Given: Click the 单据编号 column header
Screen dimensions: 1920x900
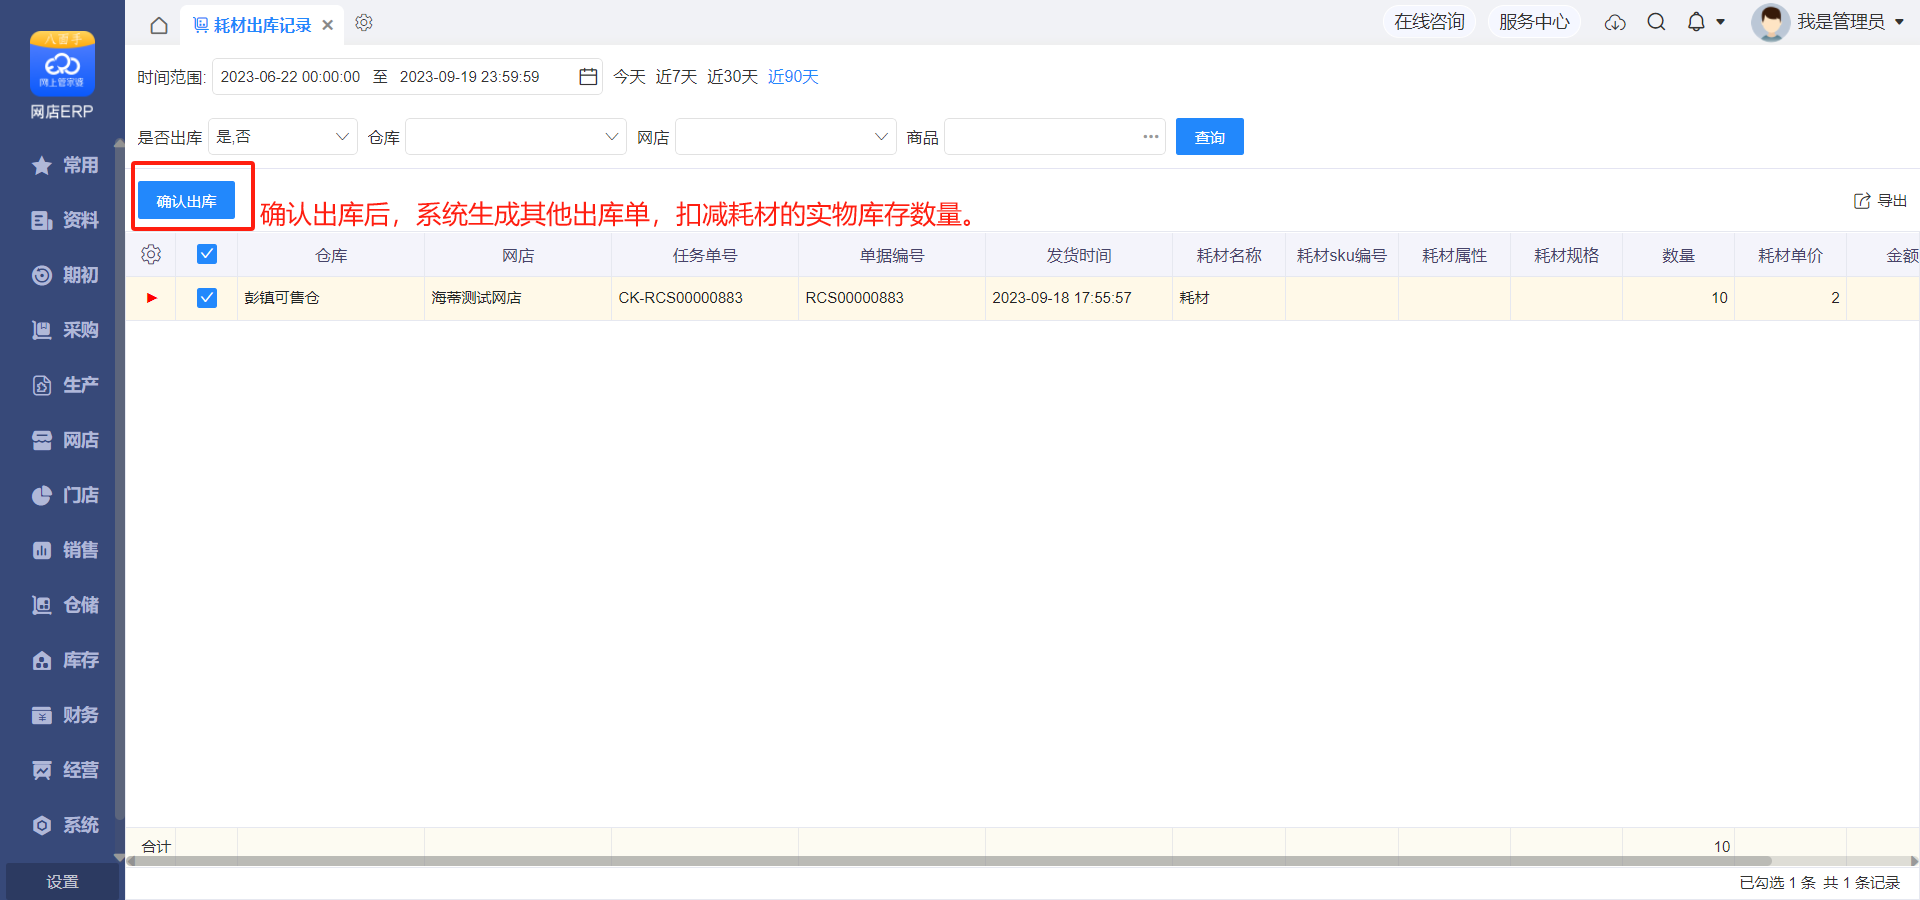Looking at the screenshot, I should [x=892, y=256].
